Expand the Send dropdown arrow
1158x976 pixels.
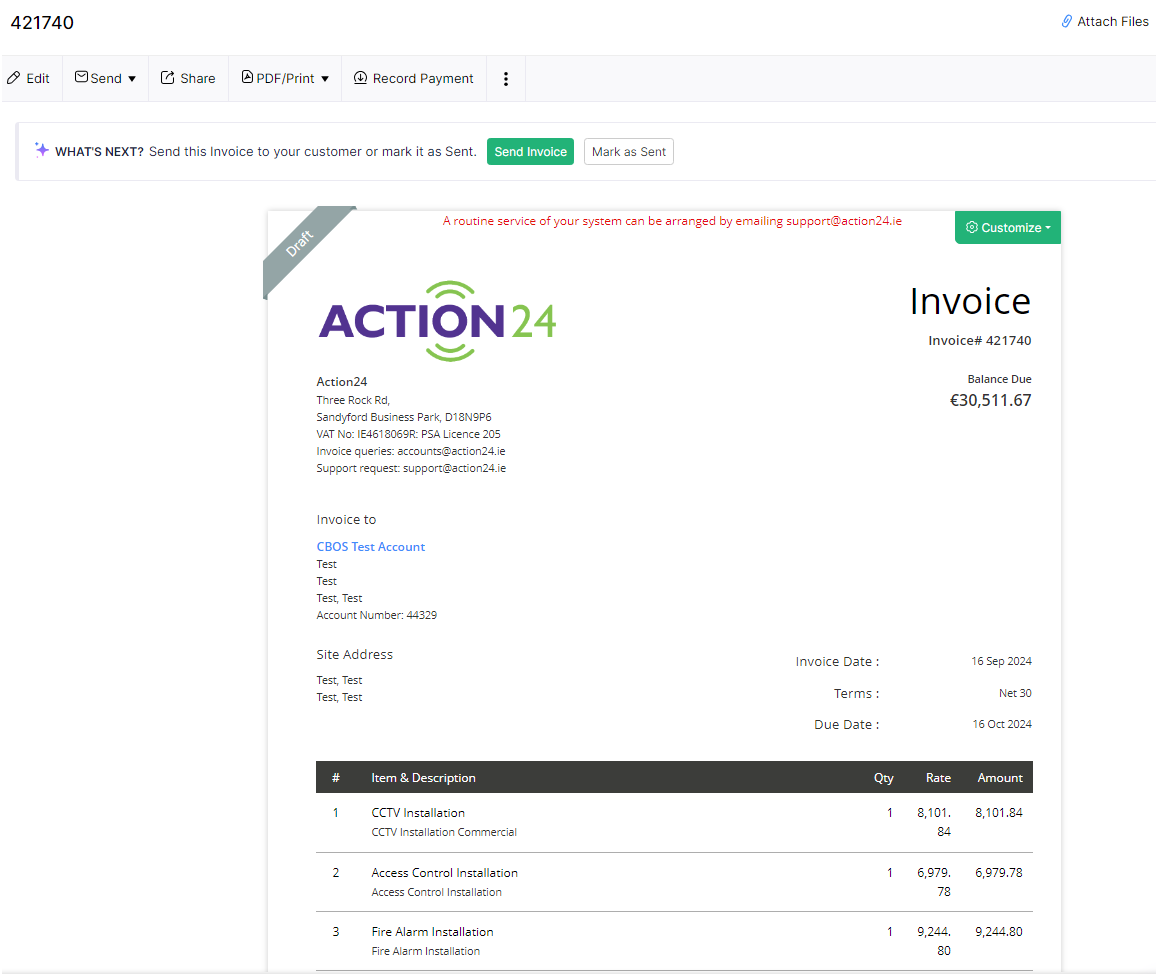point(132,79)
